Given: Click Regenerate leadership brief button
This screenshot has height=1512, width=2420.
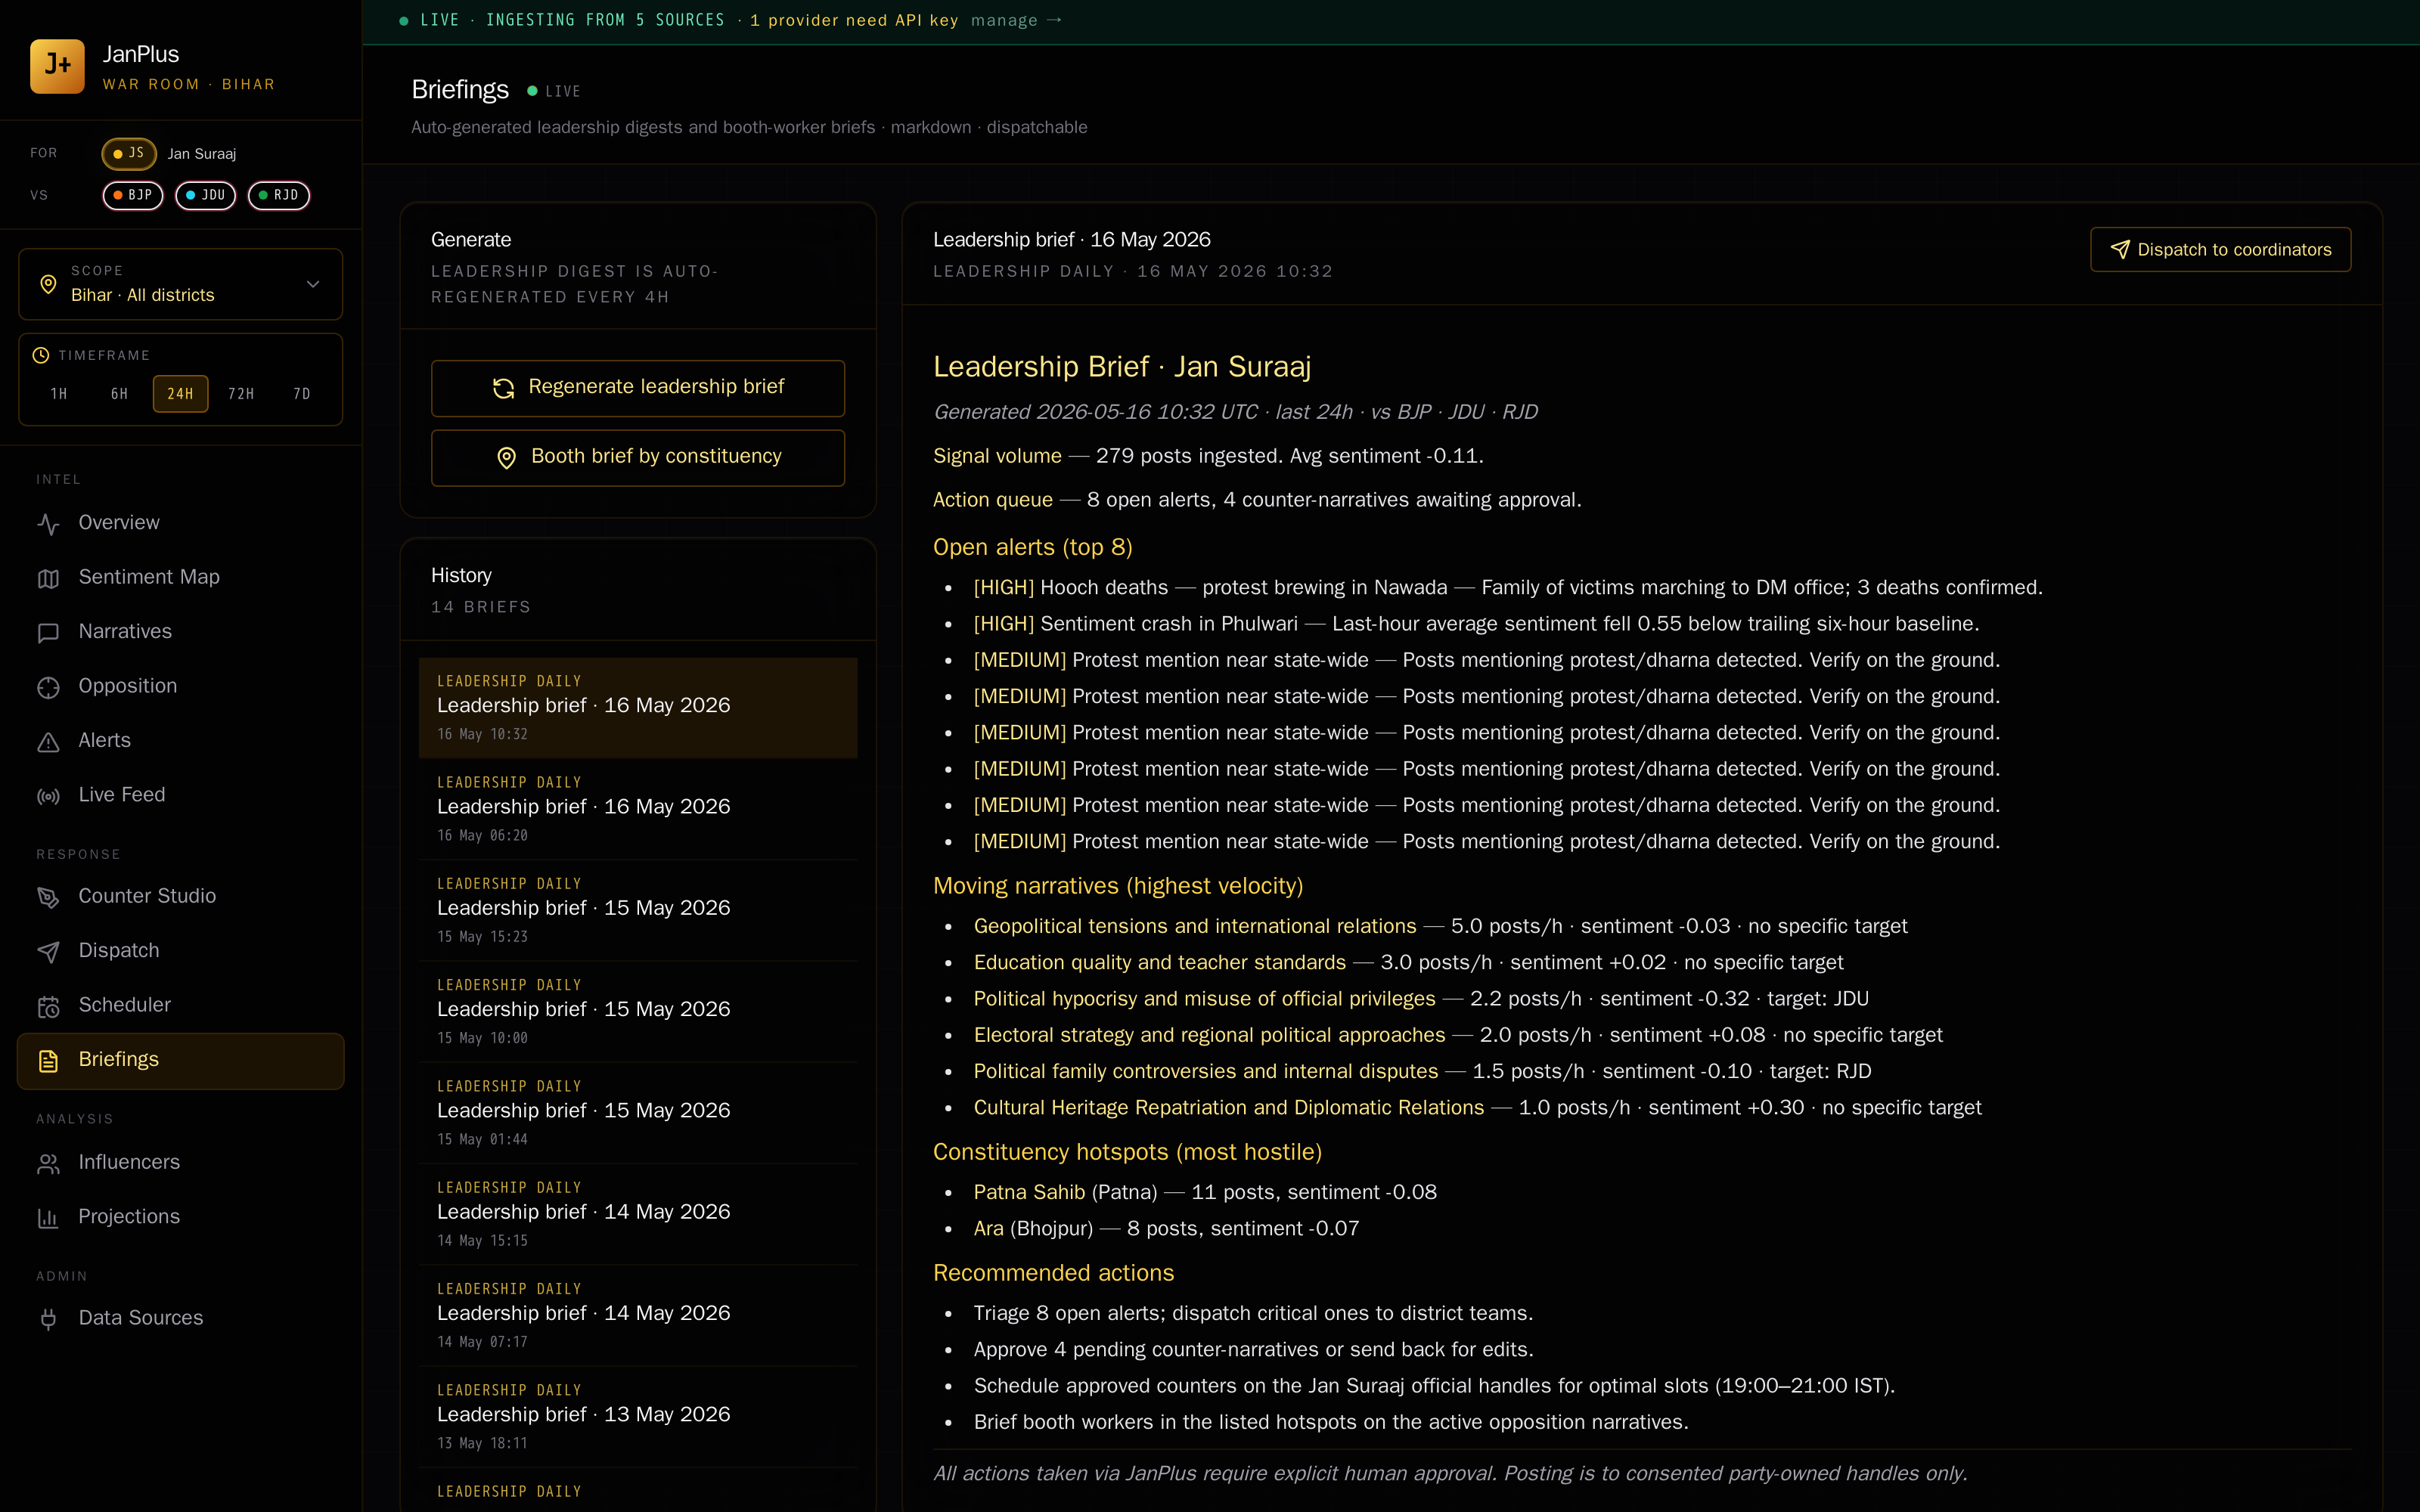Looking at the screenshot, I should 638,388.
